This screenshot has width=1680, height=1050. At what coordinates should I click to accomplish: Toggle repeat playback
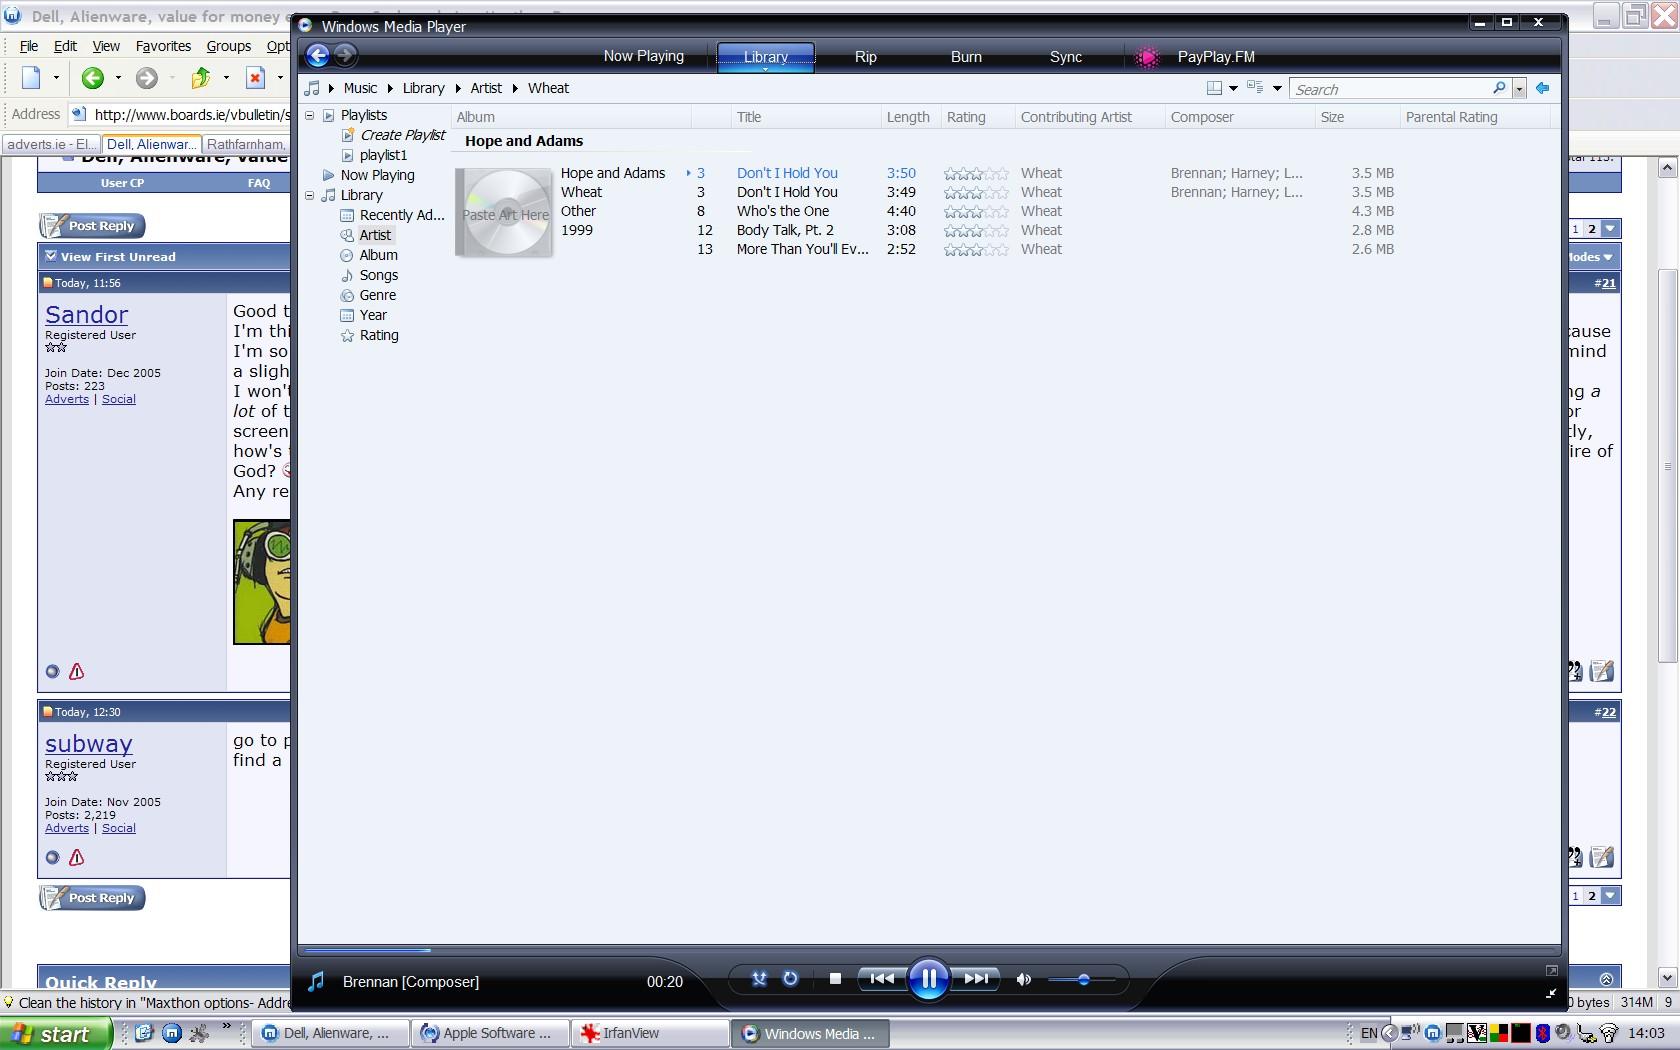tap(790, 979)
